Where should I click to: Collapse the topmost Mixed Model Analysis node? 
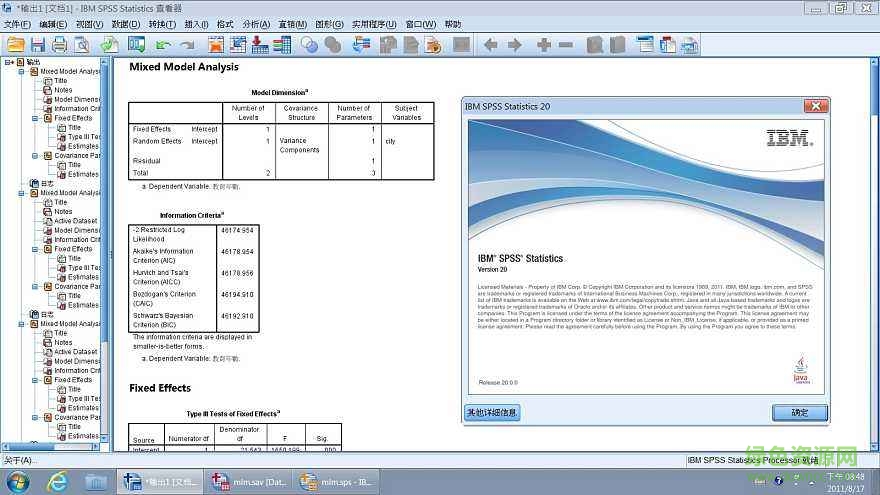(22, 71)
